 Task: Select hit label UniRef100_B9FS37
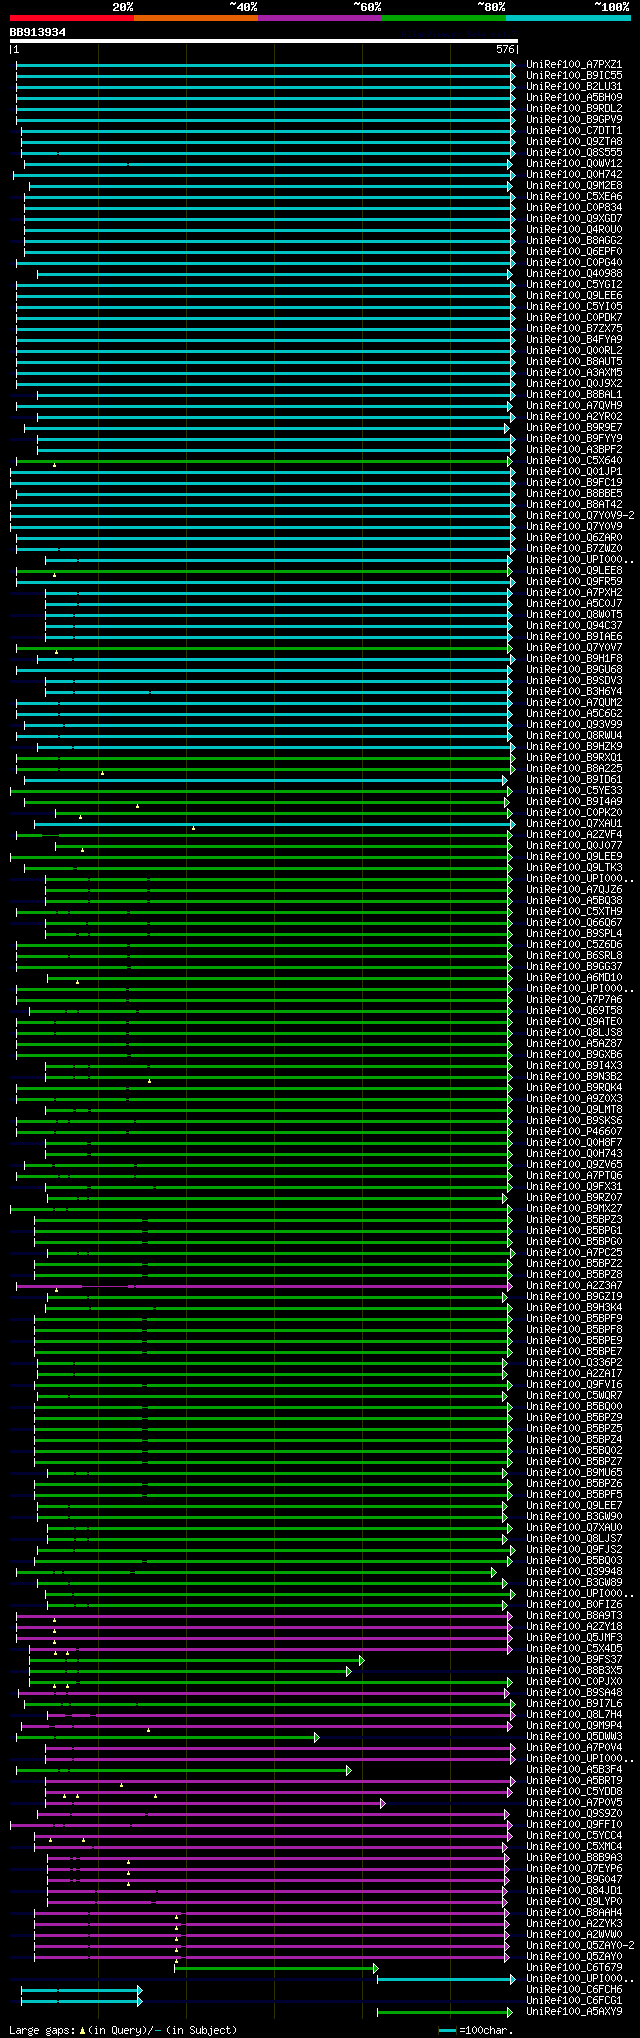(x=574, y=1660)
